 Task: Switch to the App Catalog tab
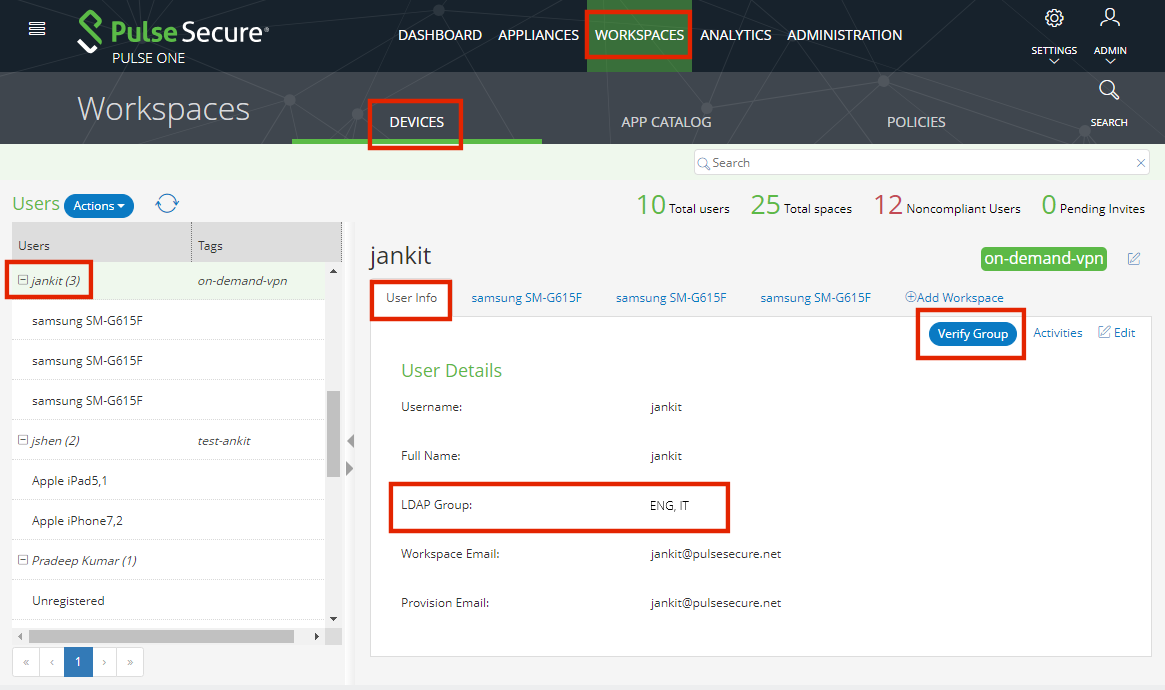click(x=666, y=122)
